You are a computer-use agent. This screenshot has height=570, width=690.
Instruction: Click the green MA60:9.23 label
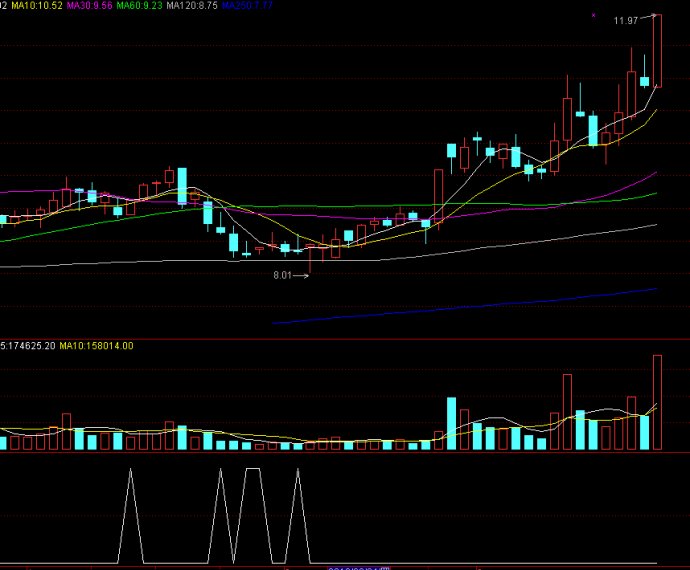point(140,6)
